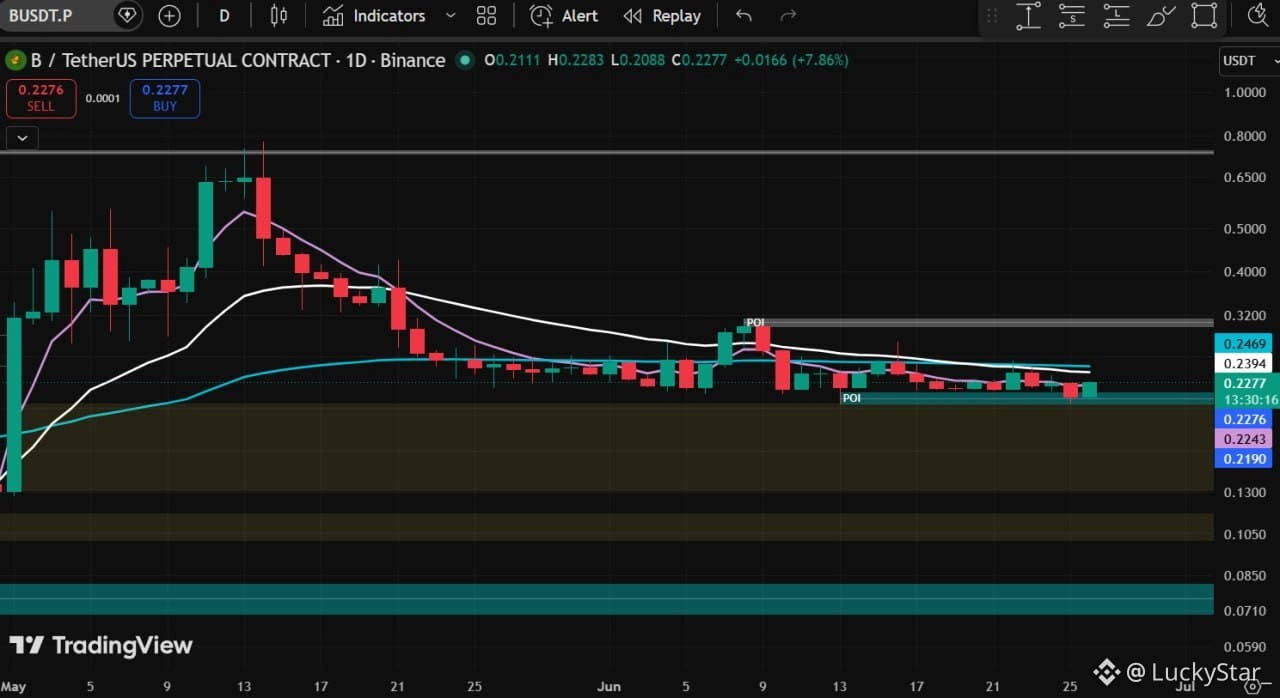The image size is (1280, 698).
Task: Click the green market status dot
Action: 464,60
